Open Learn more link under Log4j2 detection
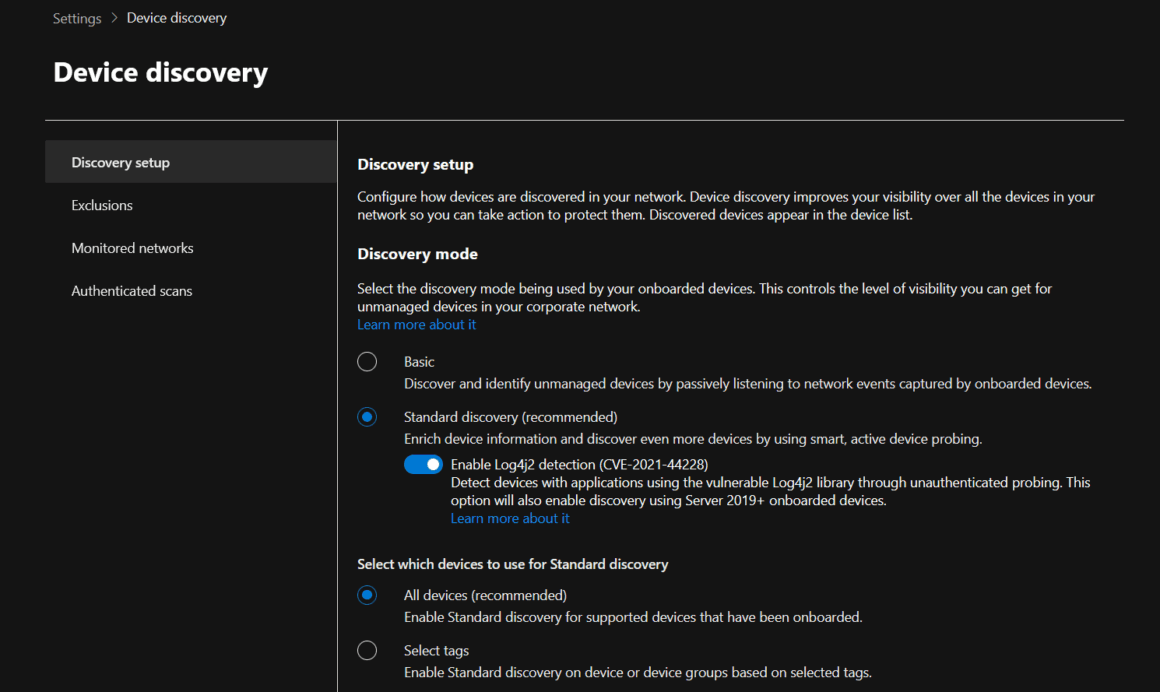The width and height of the screenshot is (1160, 692). point(510,518)
